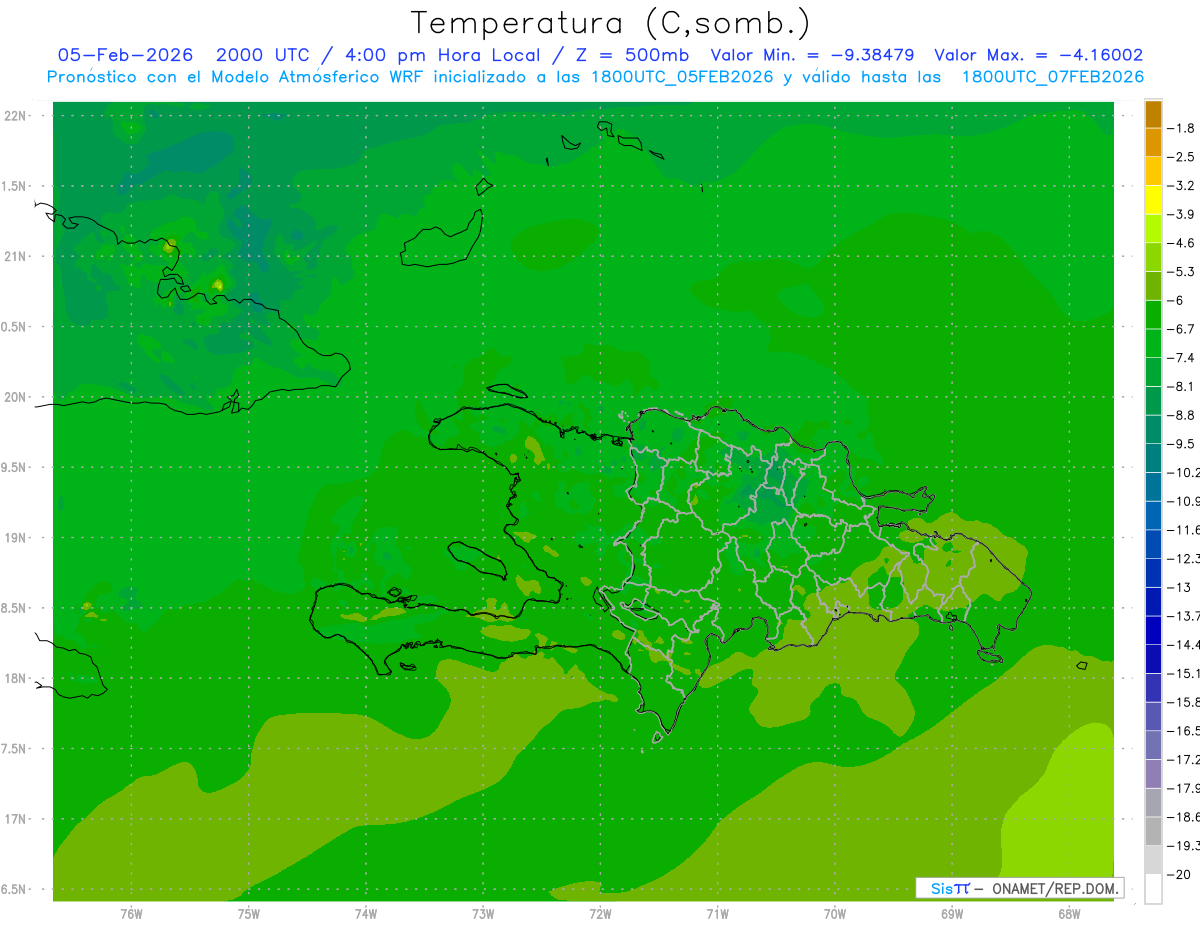
Task: Select the yellow swatch between -3.2 and -3.9
Action: click(1153, 200)
